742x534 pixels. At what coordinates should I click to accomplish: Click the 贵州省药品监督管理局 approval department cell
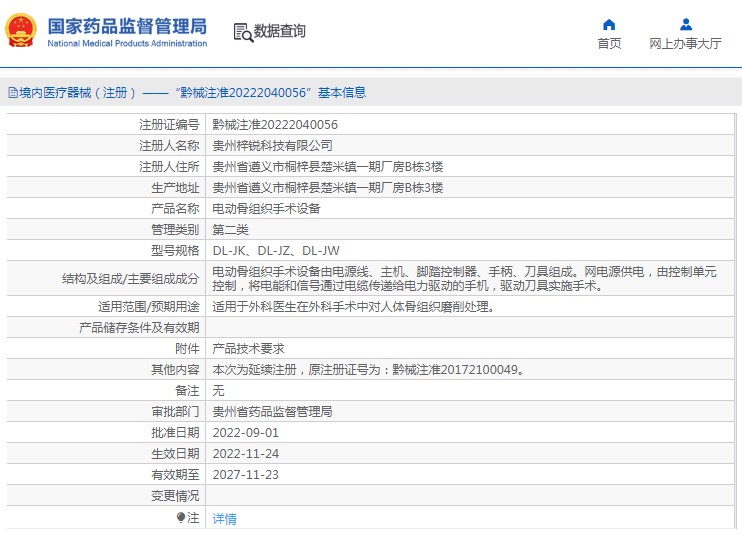point(469,411)
